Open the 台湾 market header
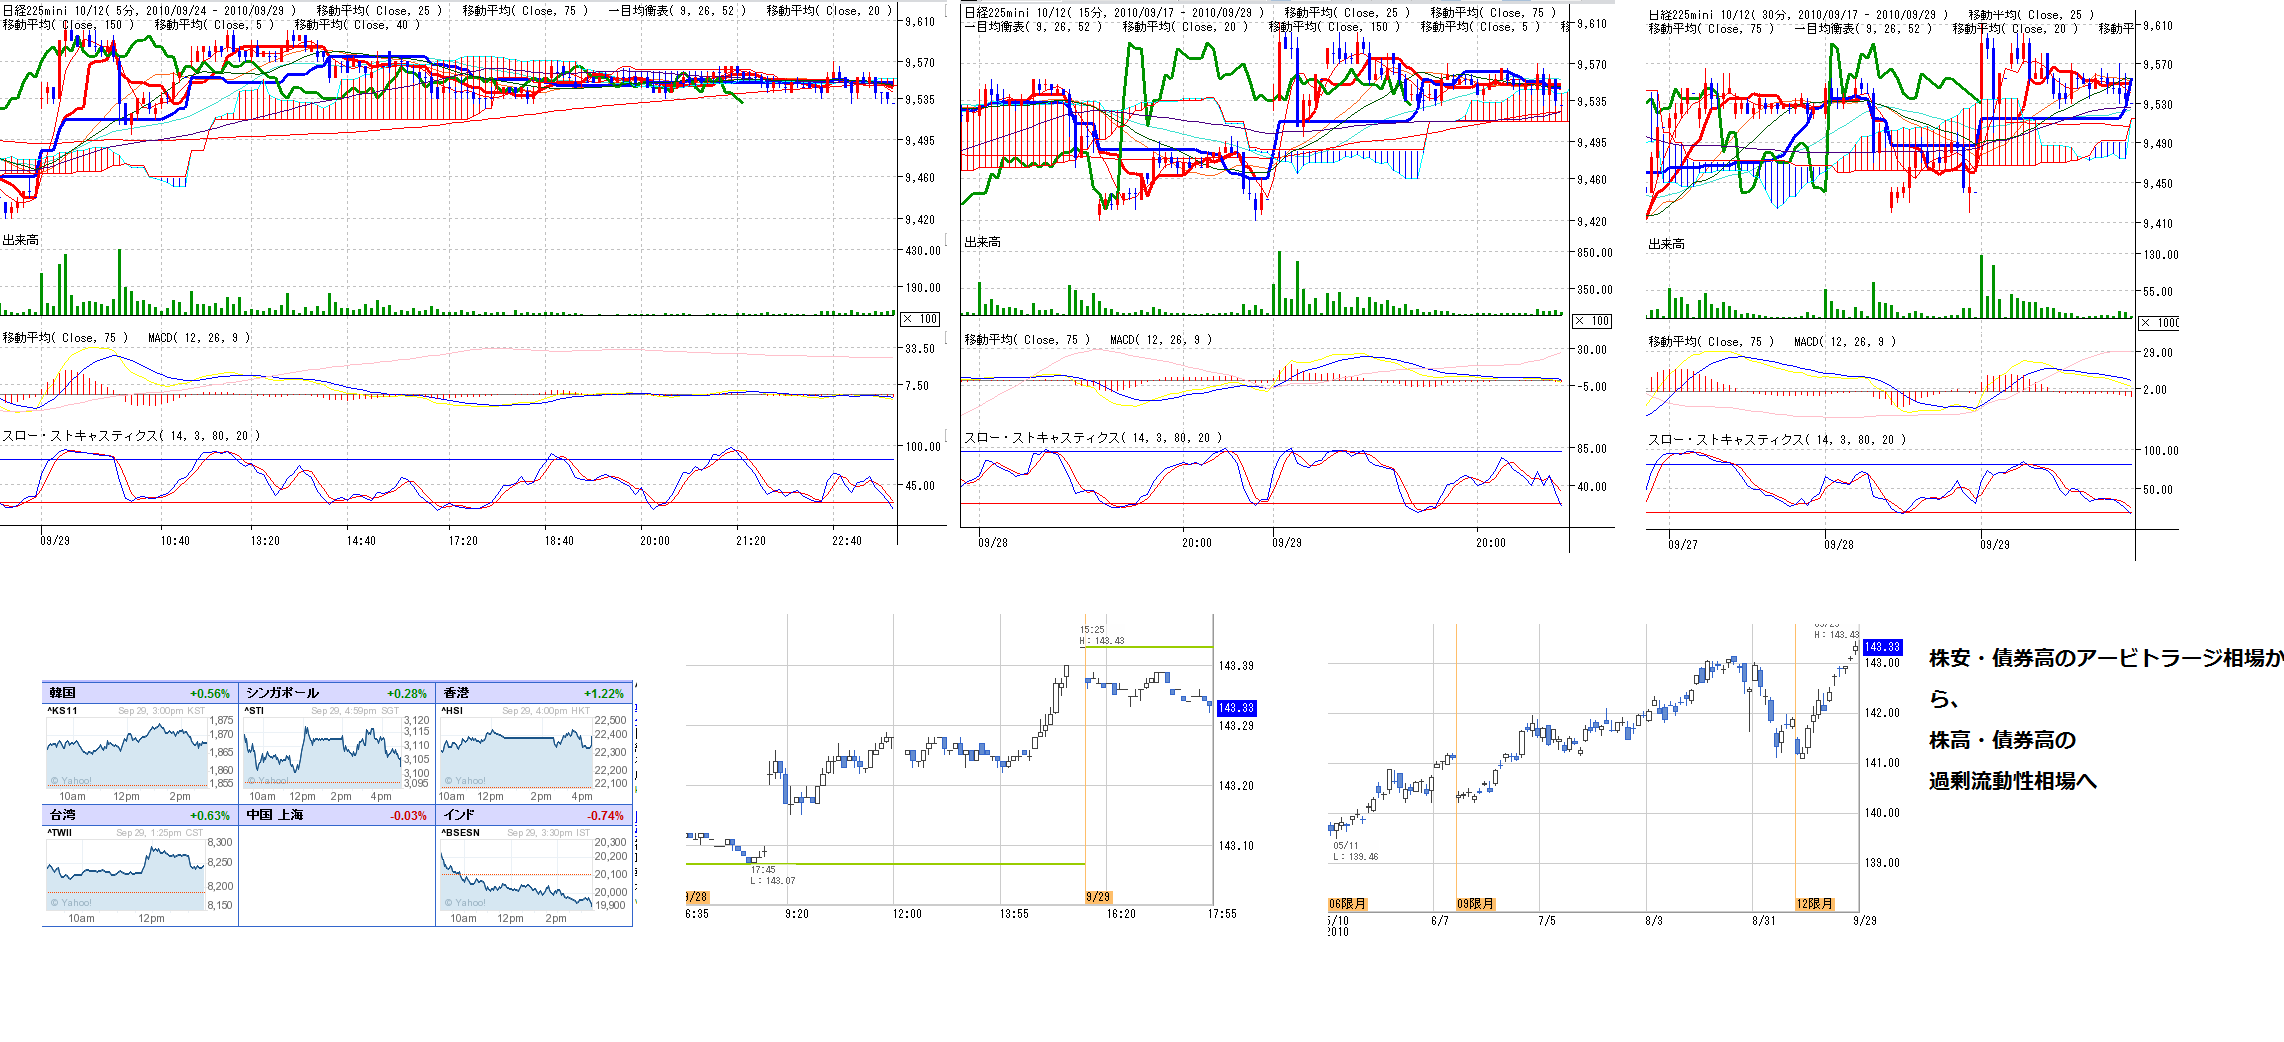Viewport: 2284px width, 1042px height. pyautogui.click(x=140, y=815)
